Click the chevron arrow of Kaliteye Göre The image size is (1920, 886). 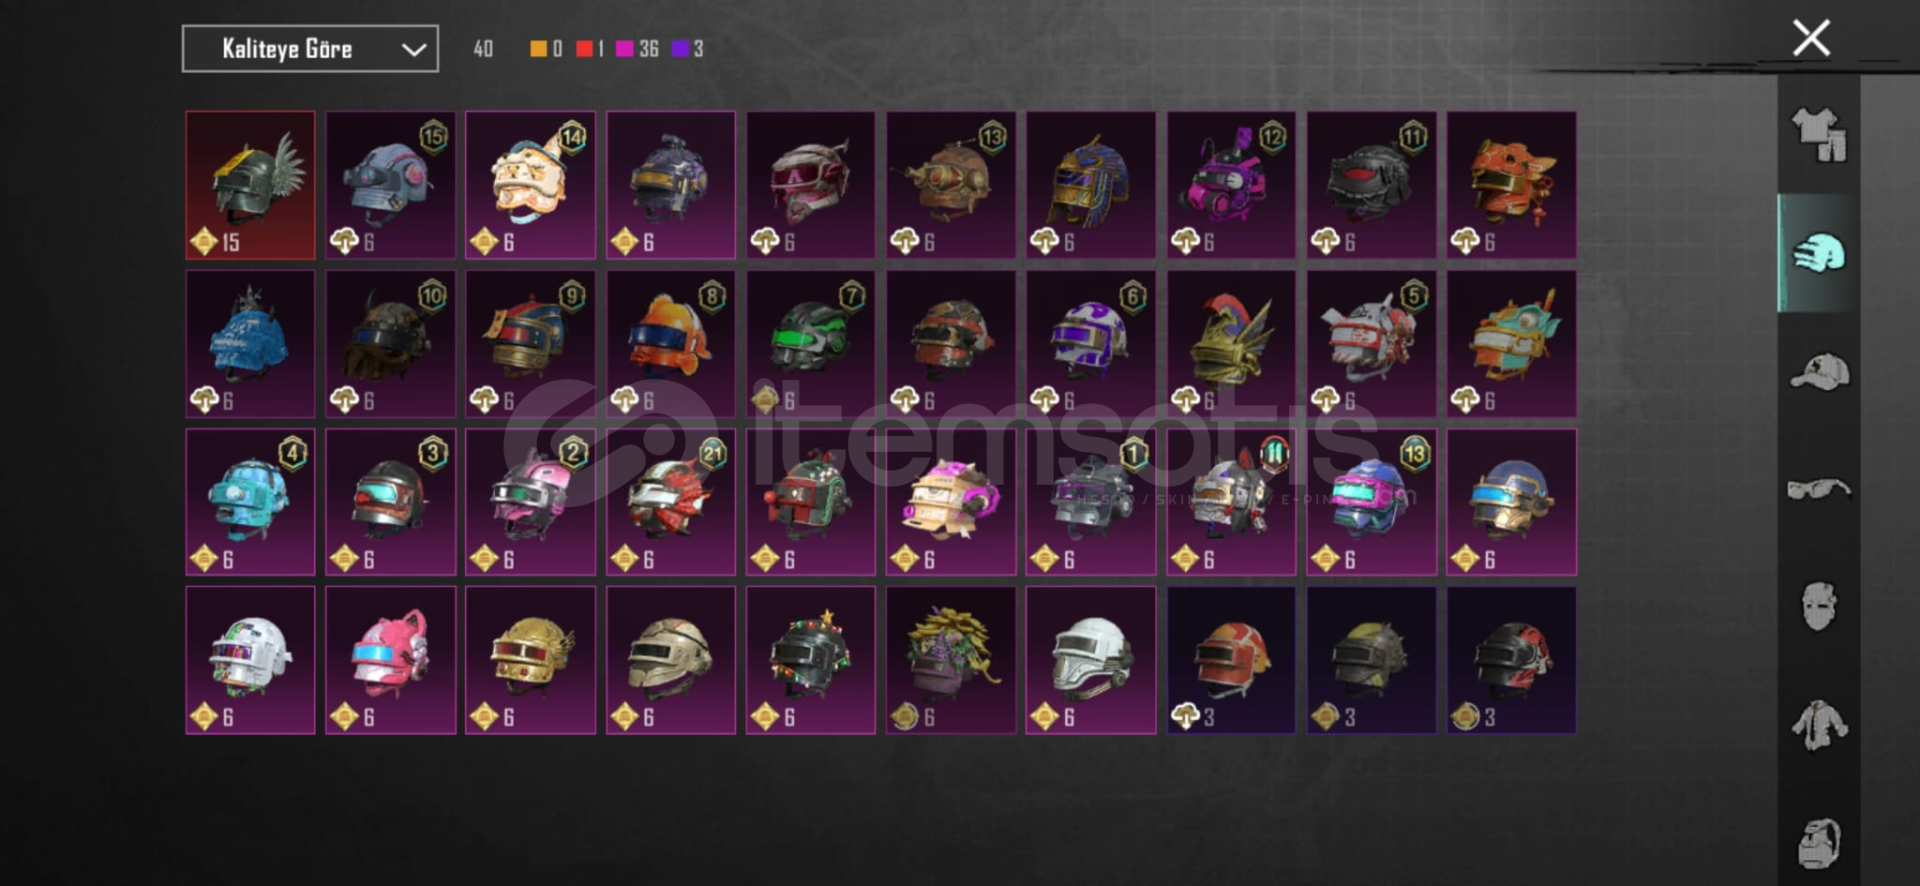[414, 50]
